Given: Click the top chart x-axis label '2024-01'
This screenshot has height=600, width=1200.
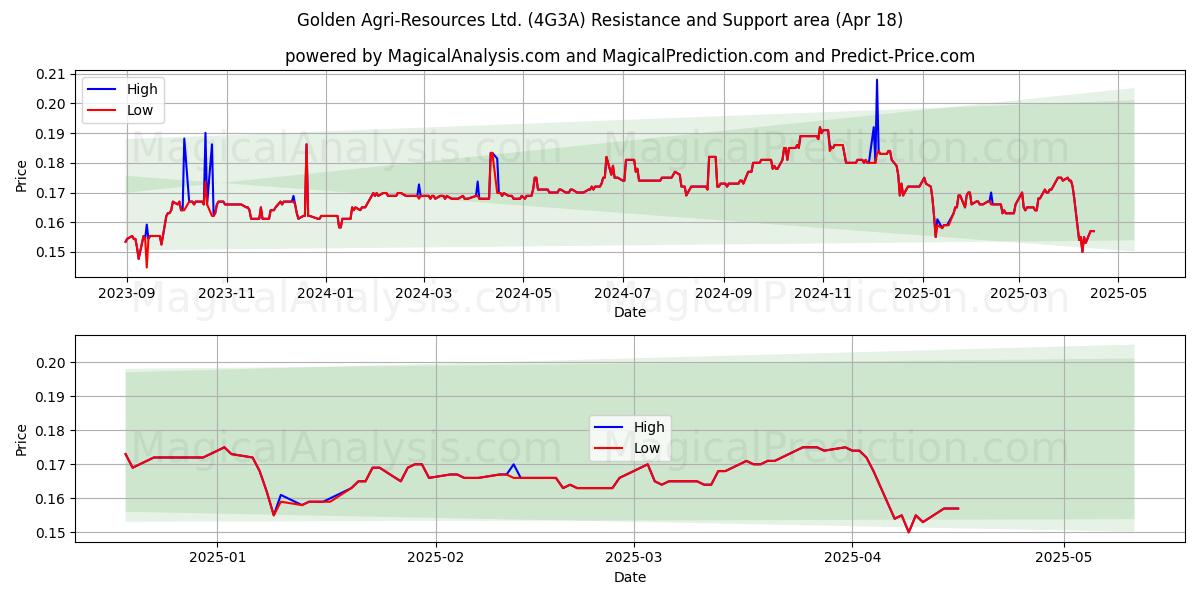Looking at the screenshot, I should coord(326,295).
